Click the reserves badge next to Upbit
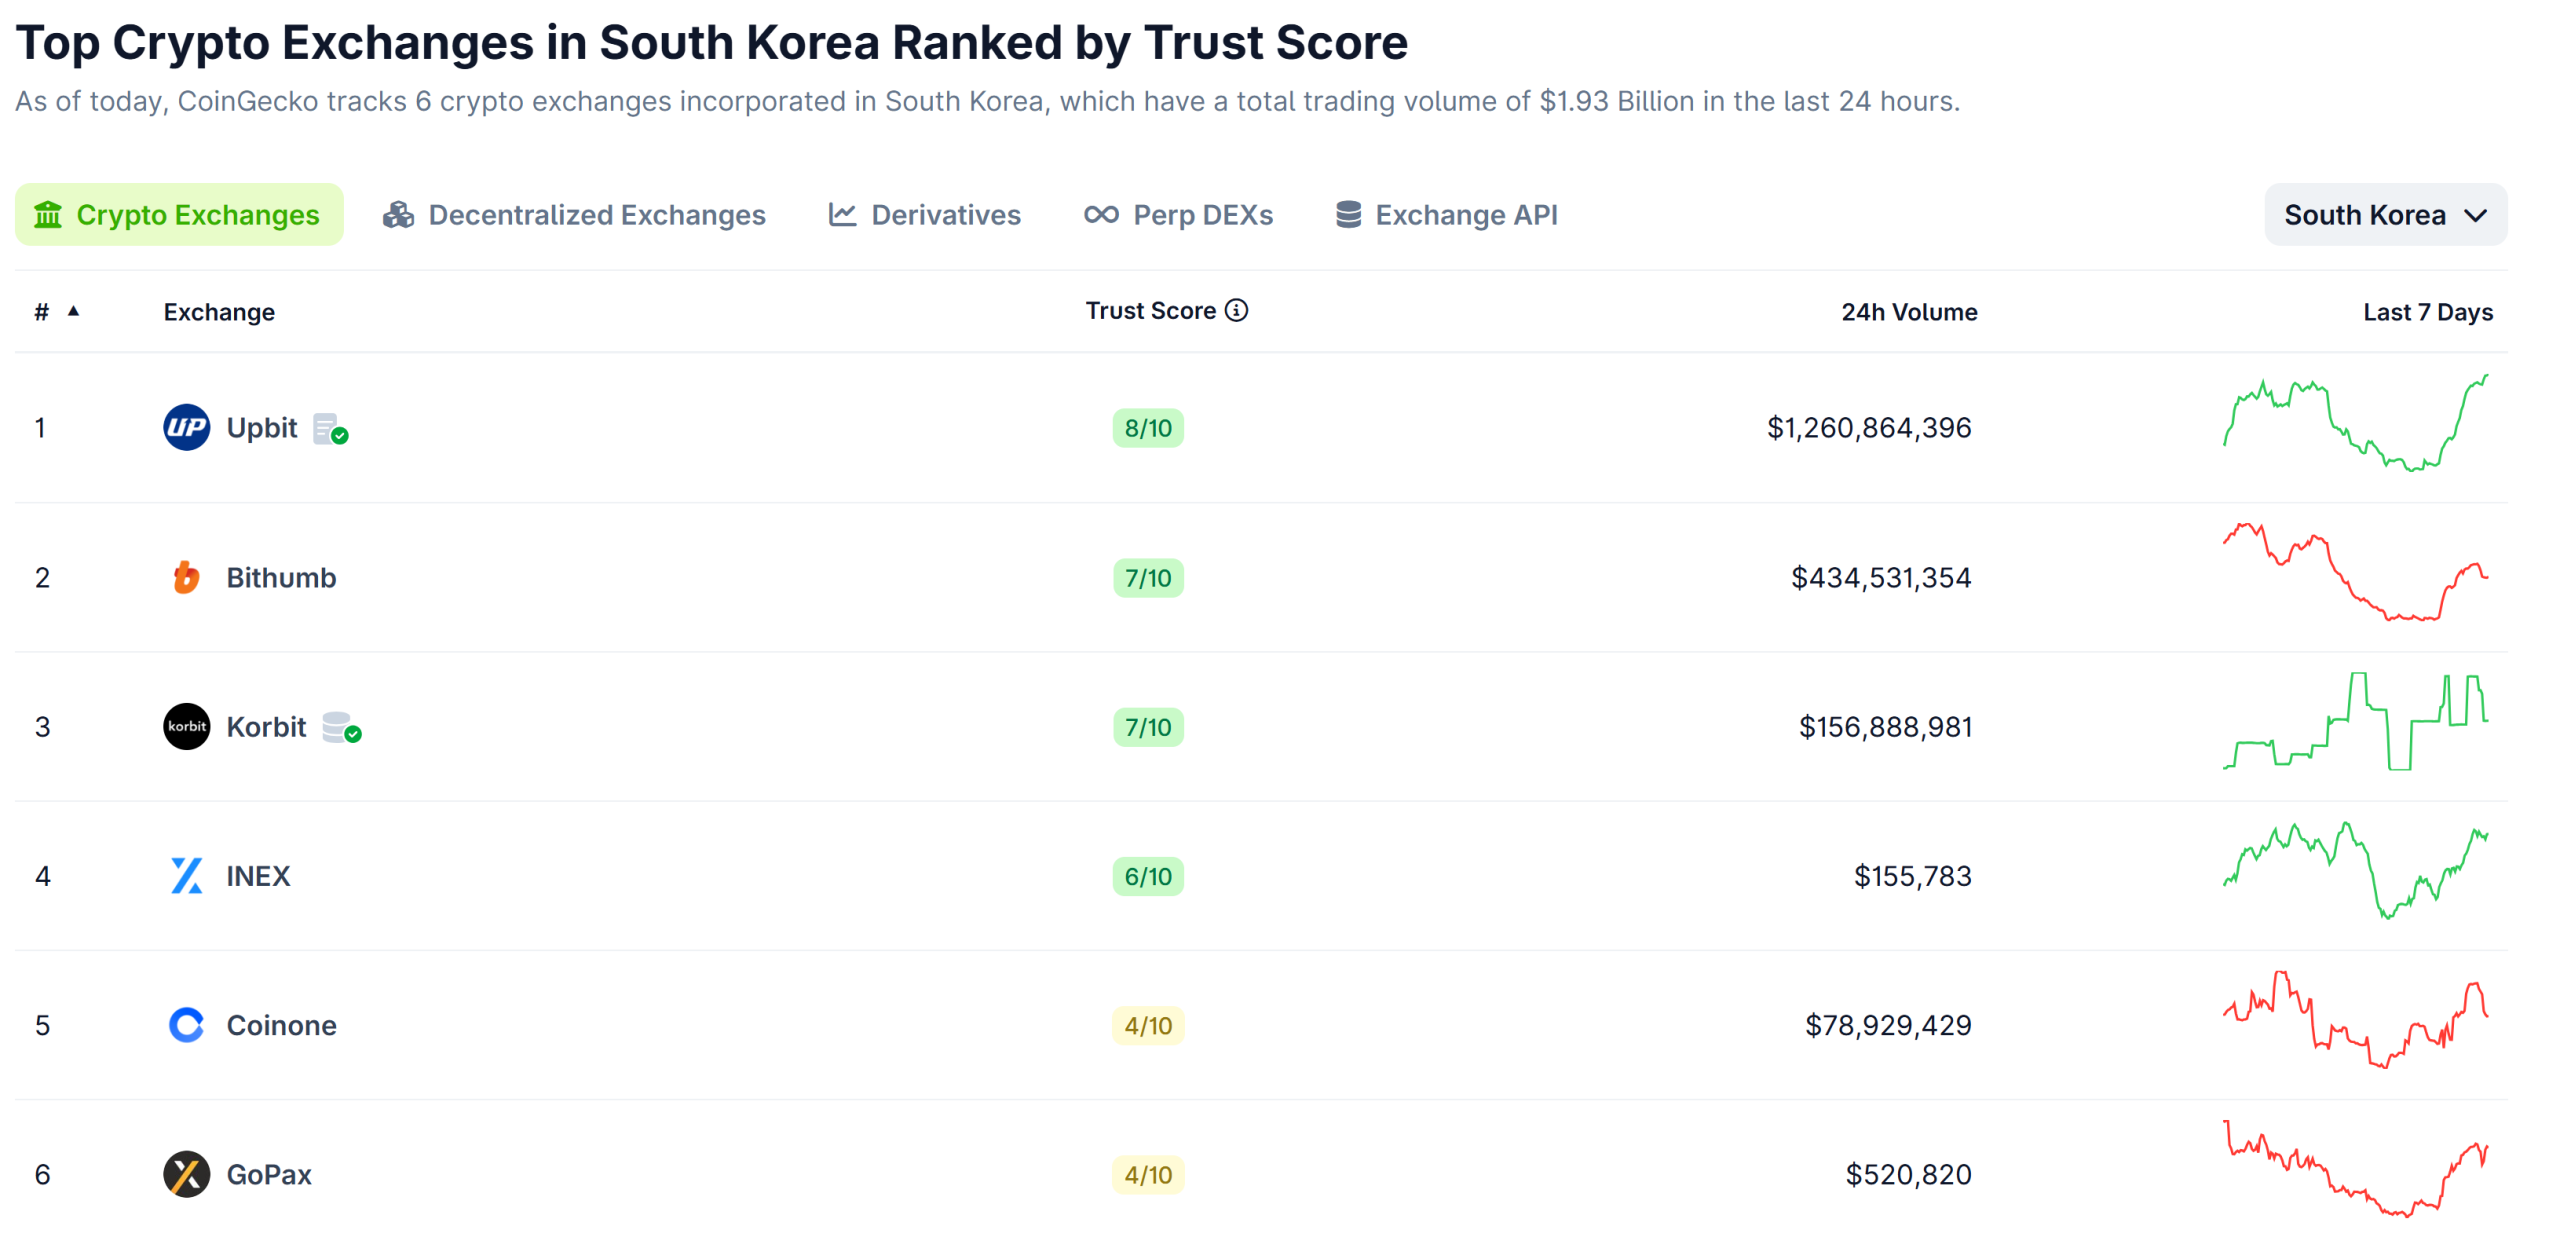Screen dimensions: 2560x1237 (330, 428)
